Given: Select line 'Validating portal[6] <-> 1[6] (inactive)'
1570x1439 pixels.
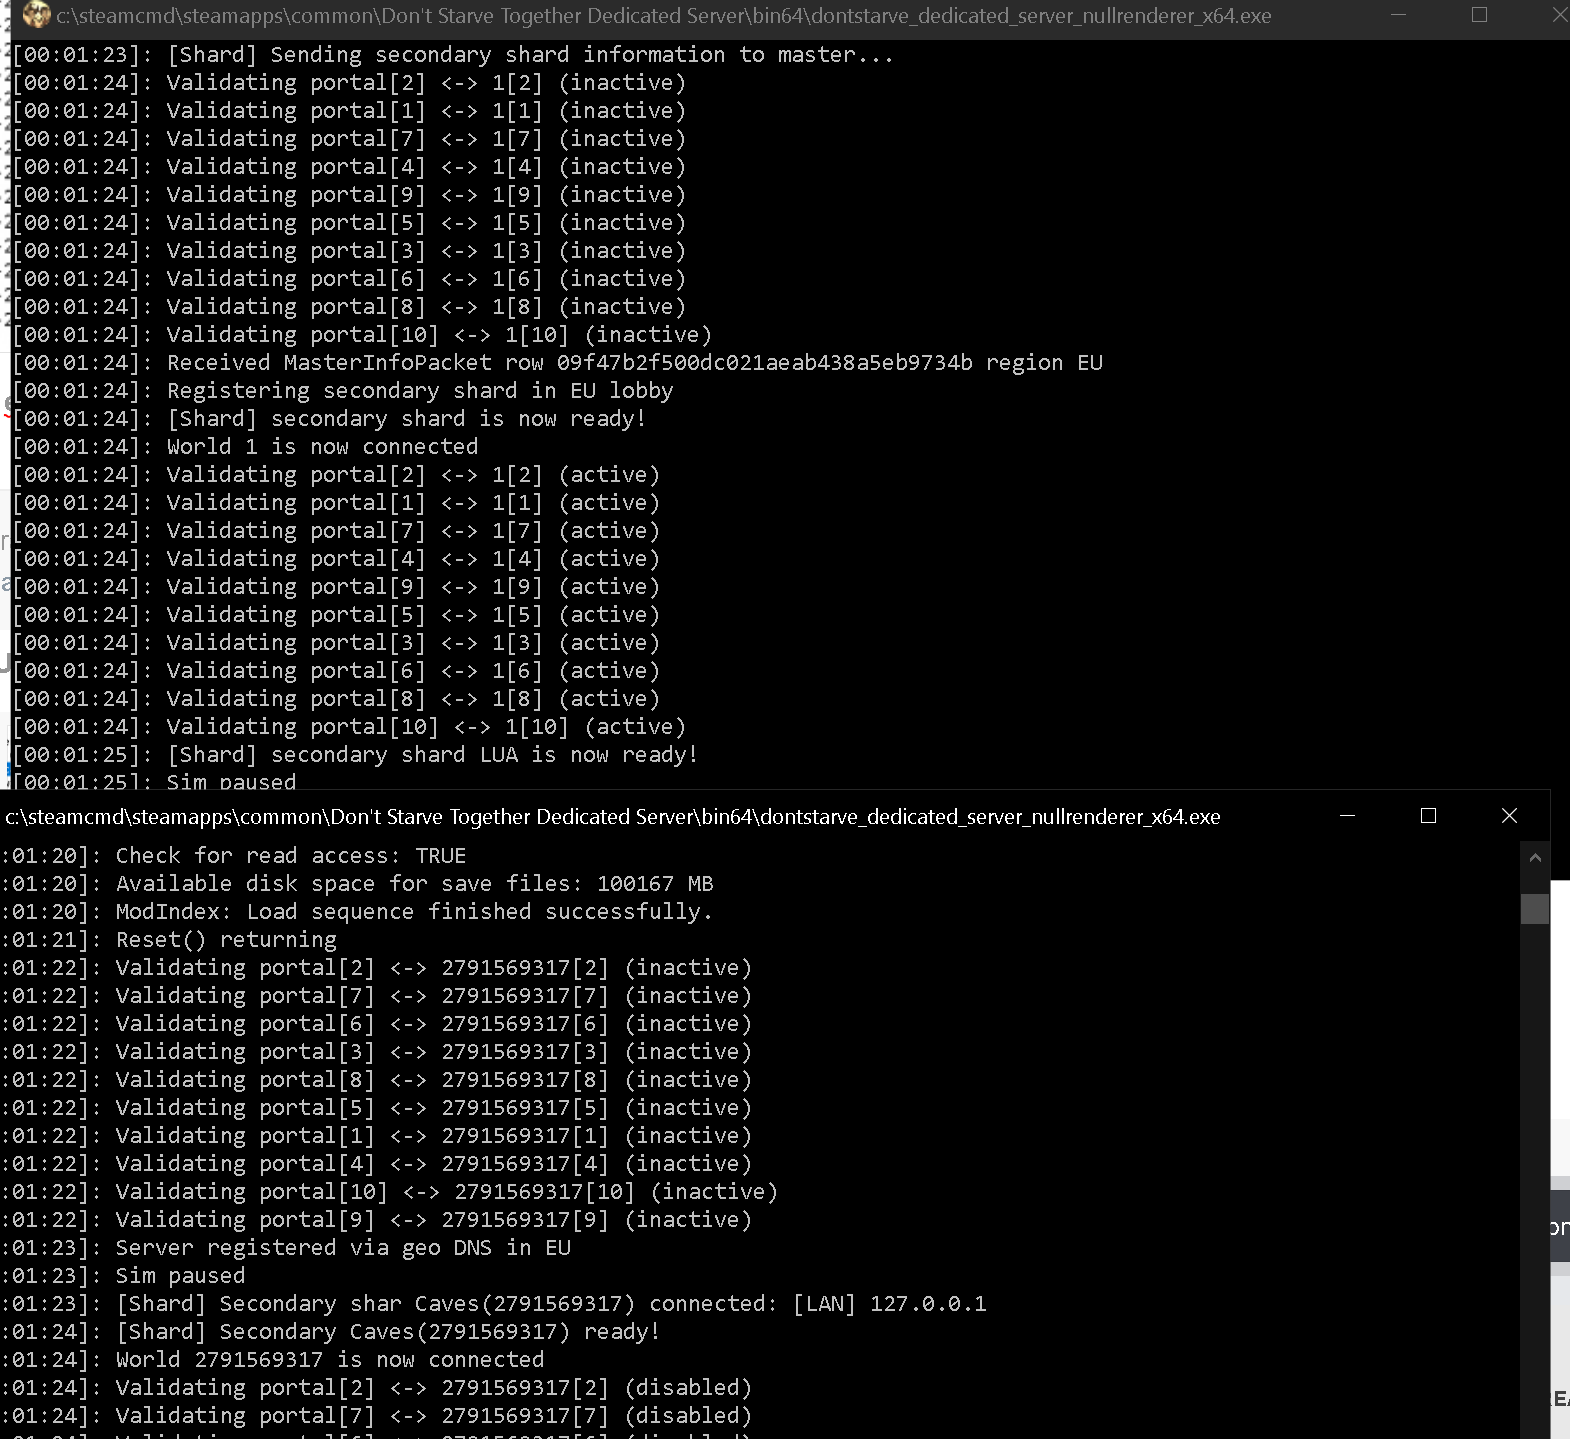Looking at the screenshot, I should pos(349,279).
